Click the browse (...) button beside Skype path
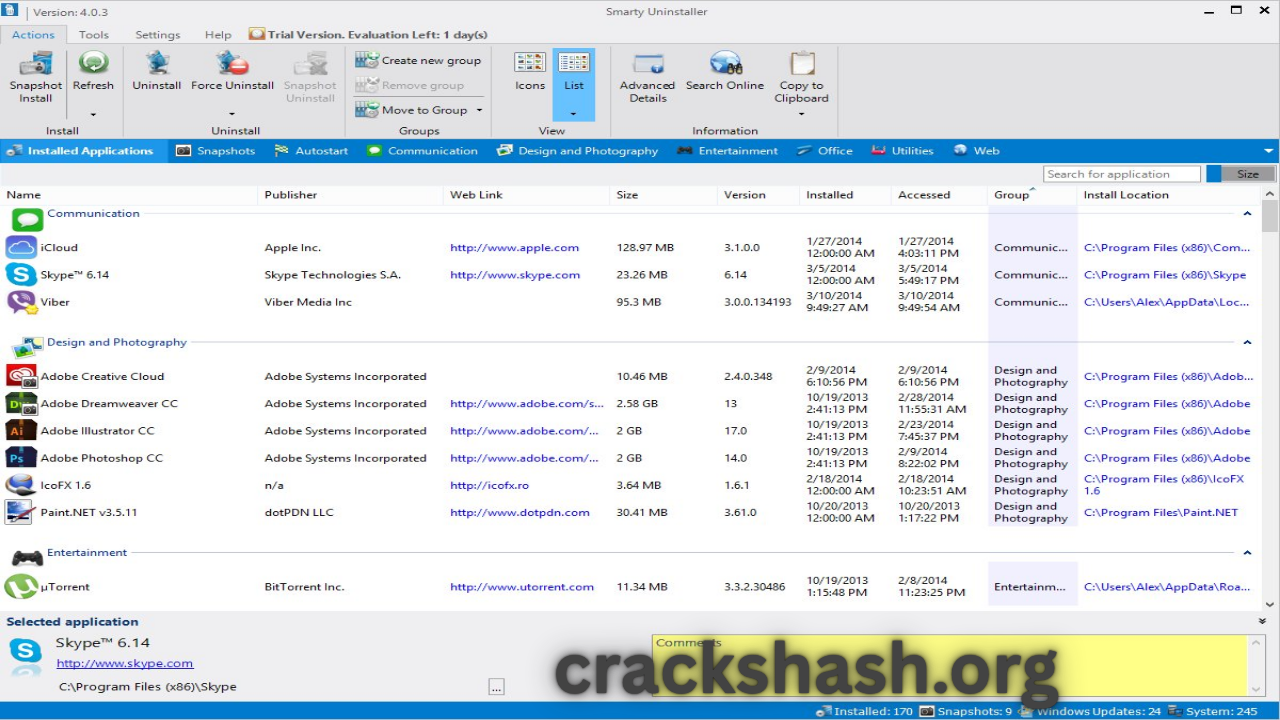This screenshot has height=720, width=1280. (x=496, y=686)
